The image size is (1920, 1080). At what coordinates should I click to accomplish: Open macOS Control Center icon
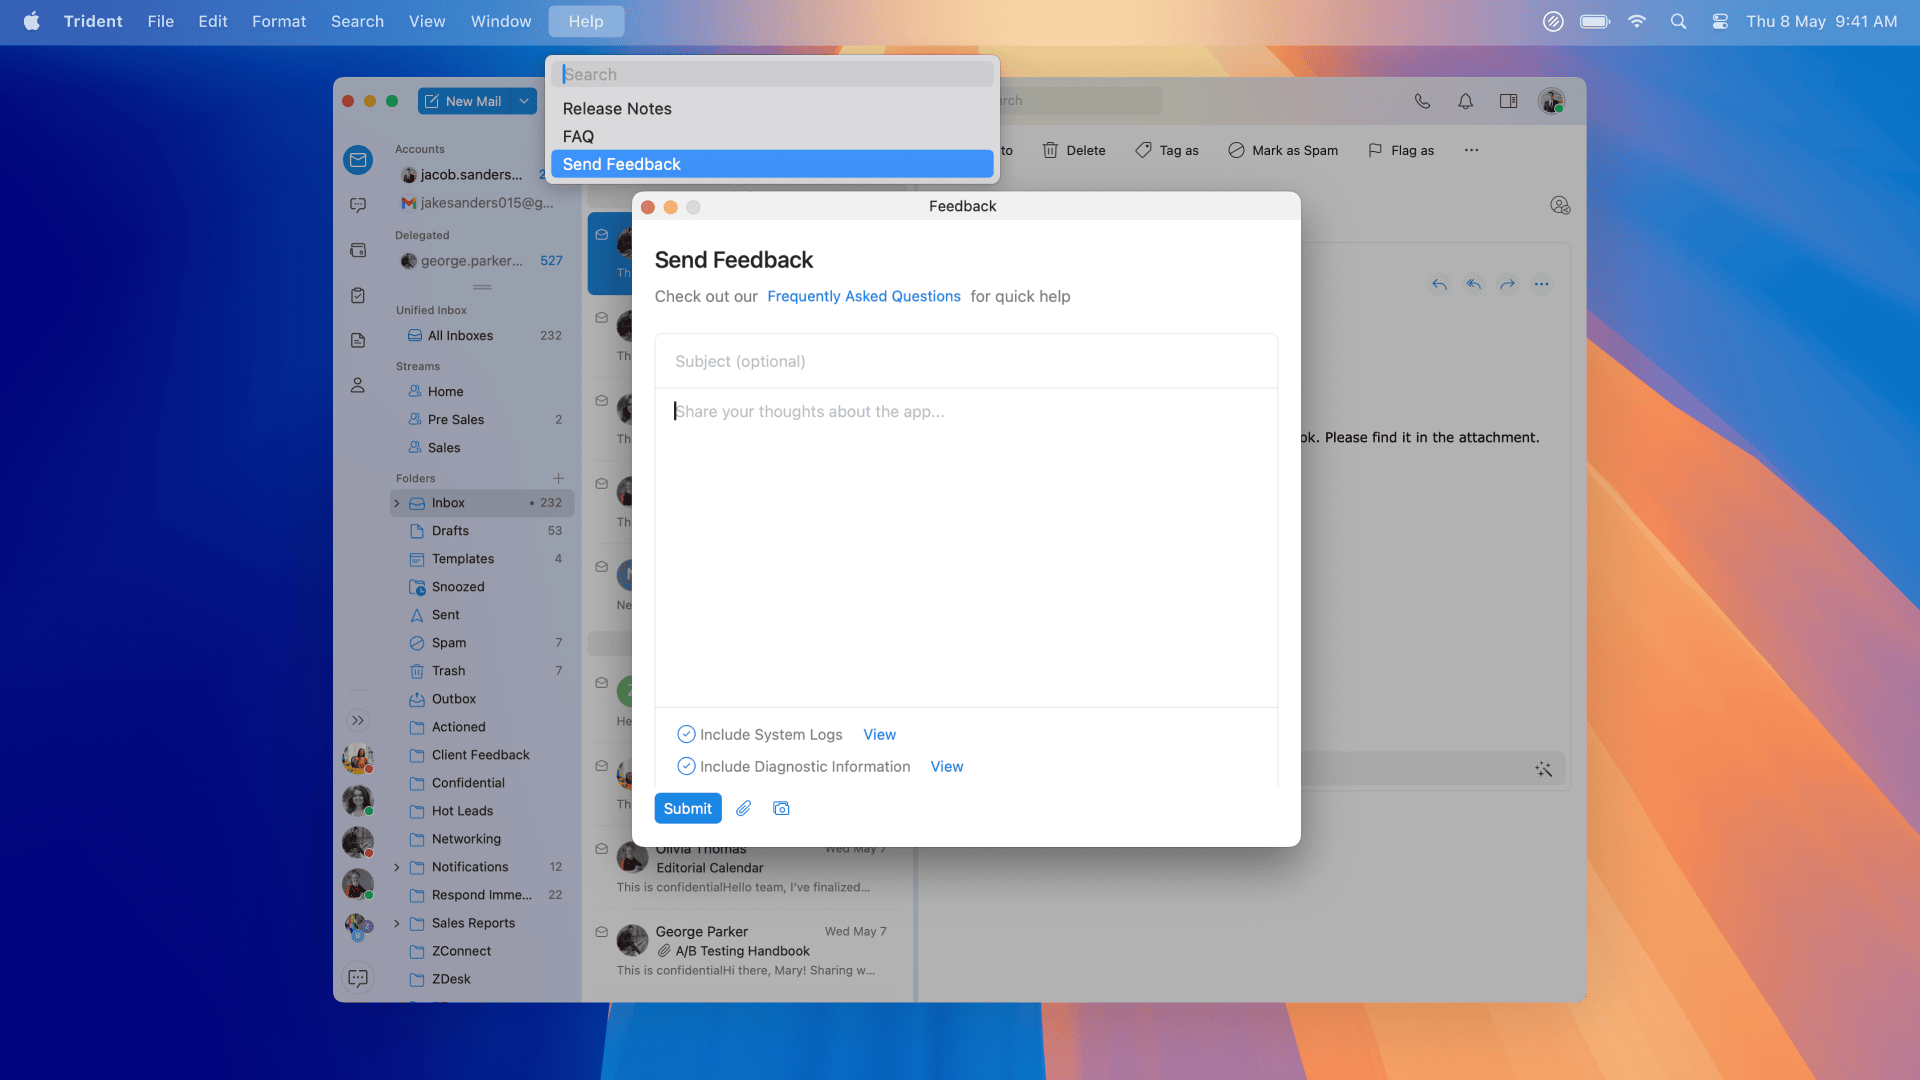tap(1719, 21)
